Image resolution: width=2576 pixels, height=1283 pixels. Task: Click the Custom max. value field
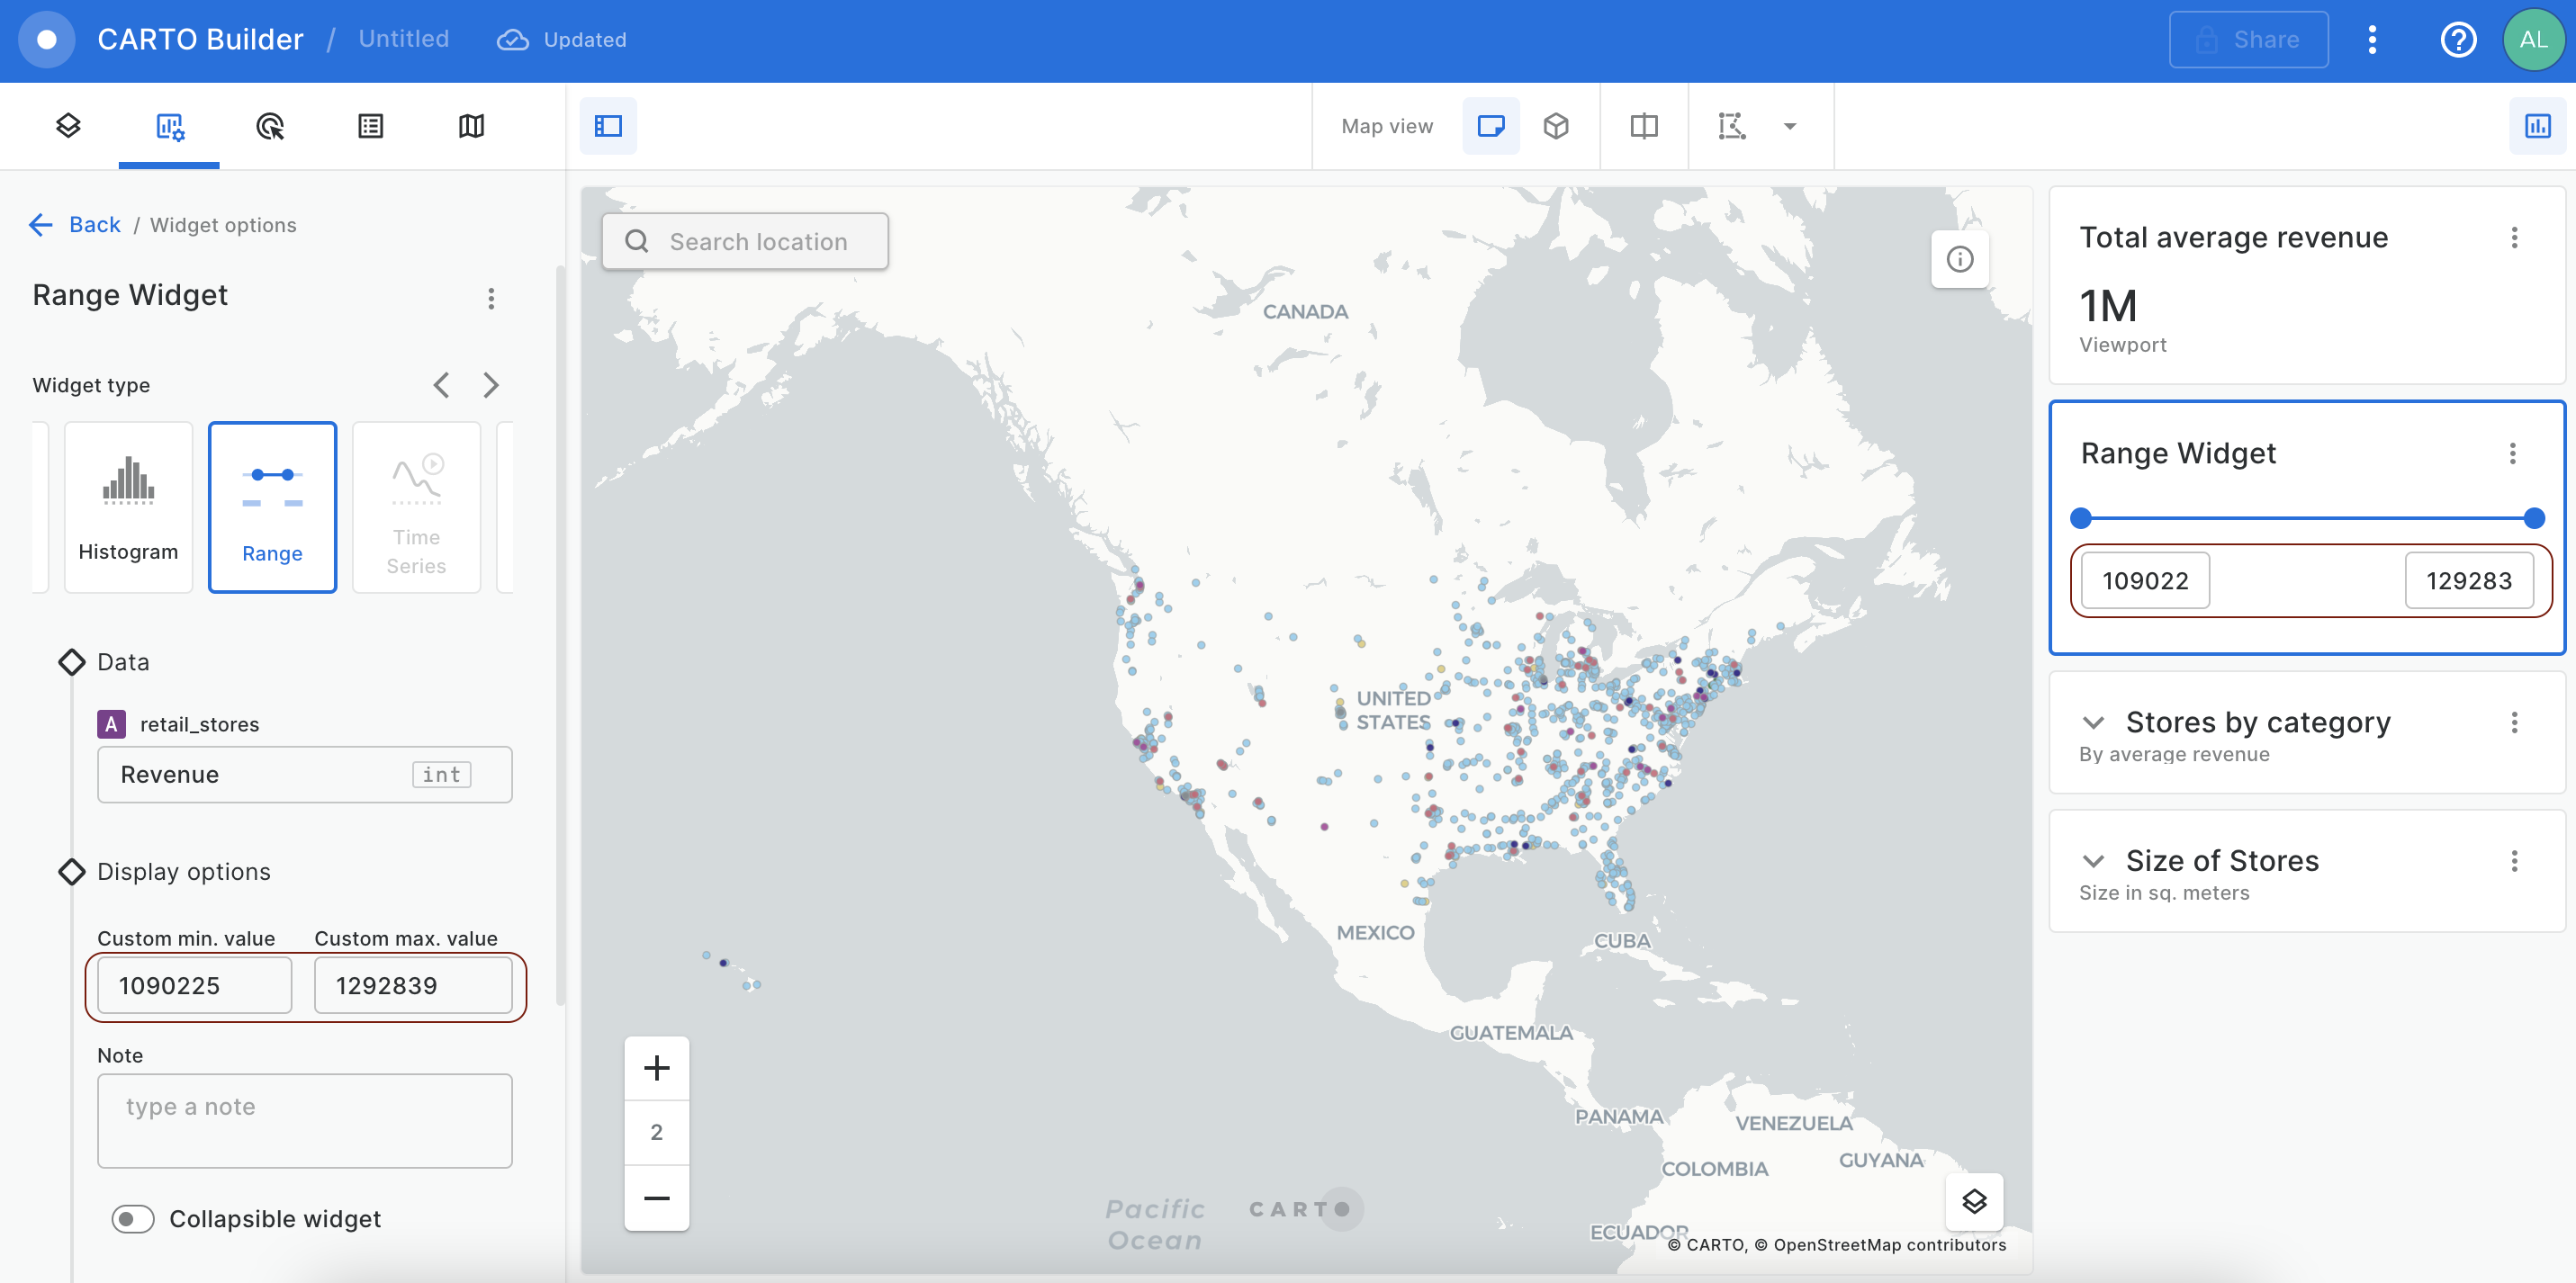click(x=413, y=985)
